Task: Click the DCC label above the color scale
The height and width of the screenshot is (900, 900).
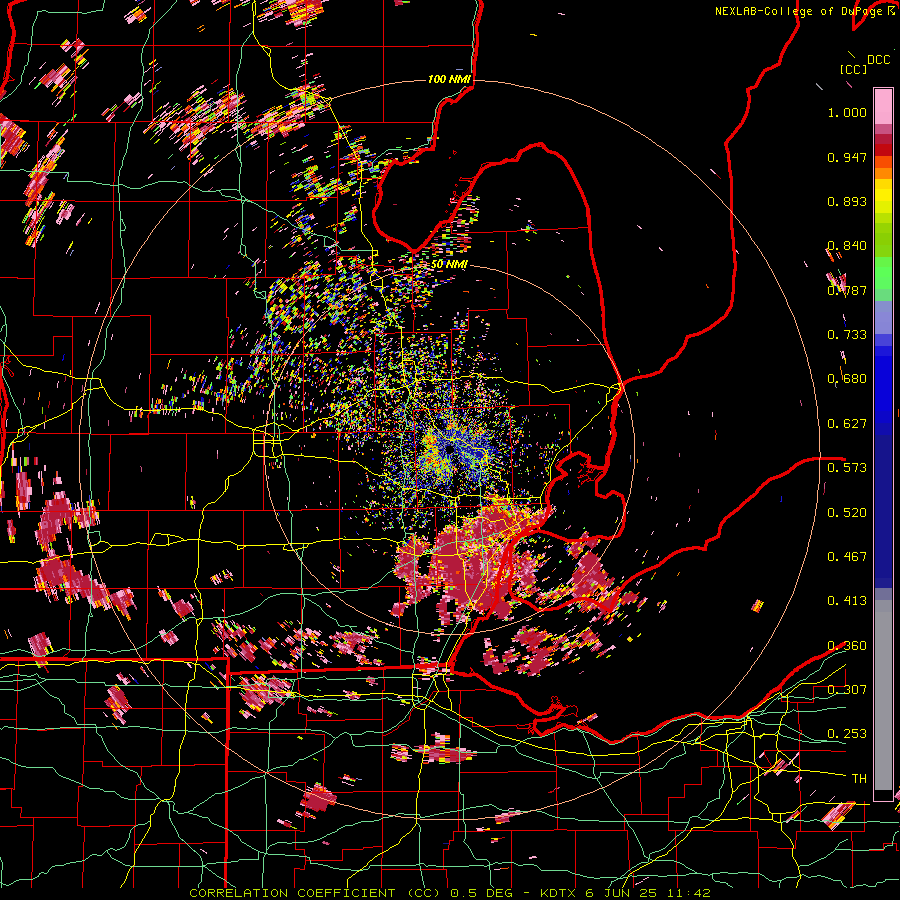Action: pos(878,60)
